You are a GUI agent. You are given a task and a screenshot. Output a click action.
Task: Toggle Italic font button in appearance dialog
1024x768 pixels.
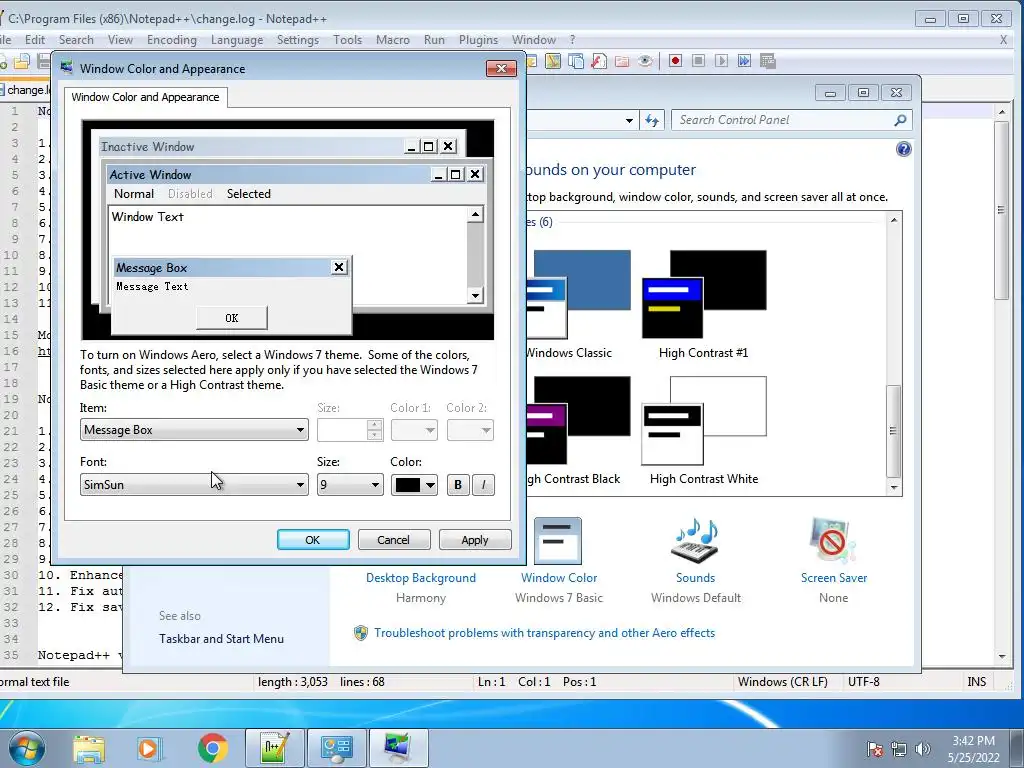pyautogui.click(x=483, y=485)
